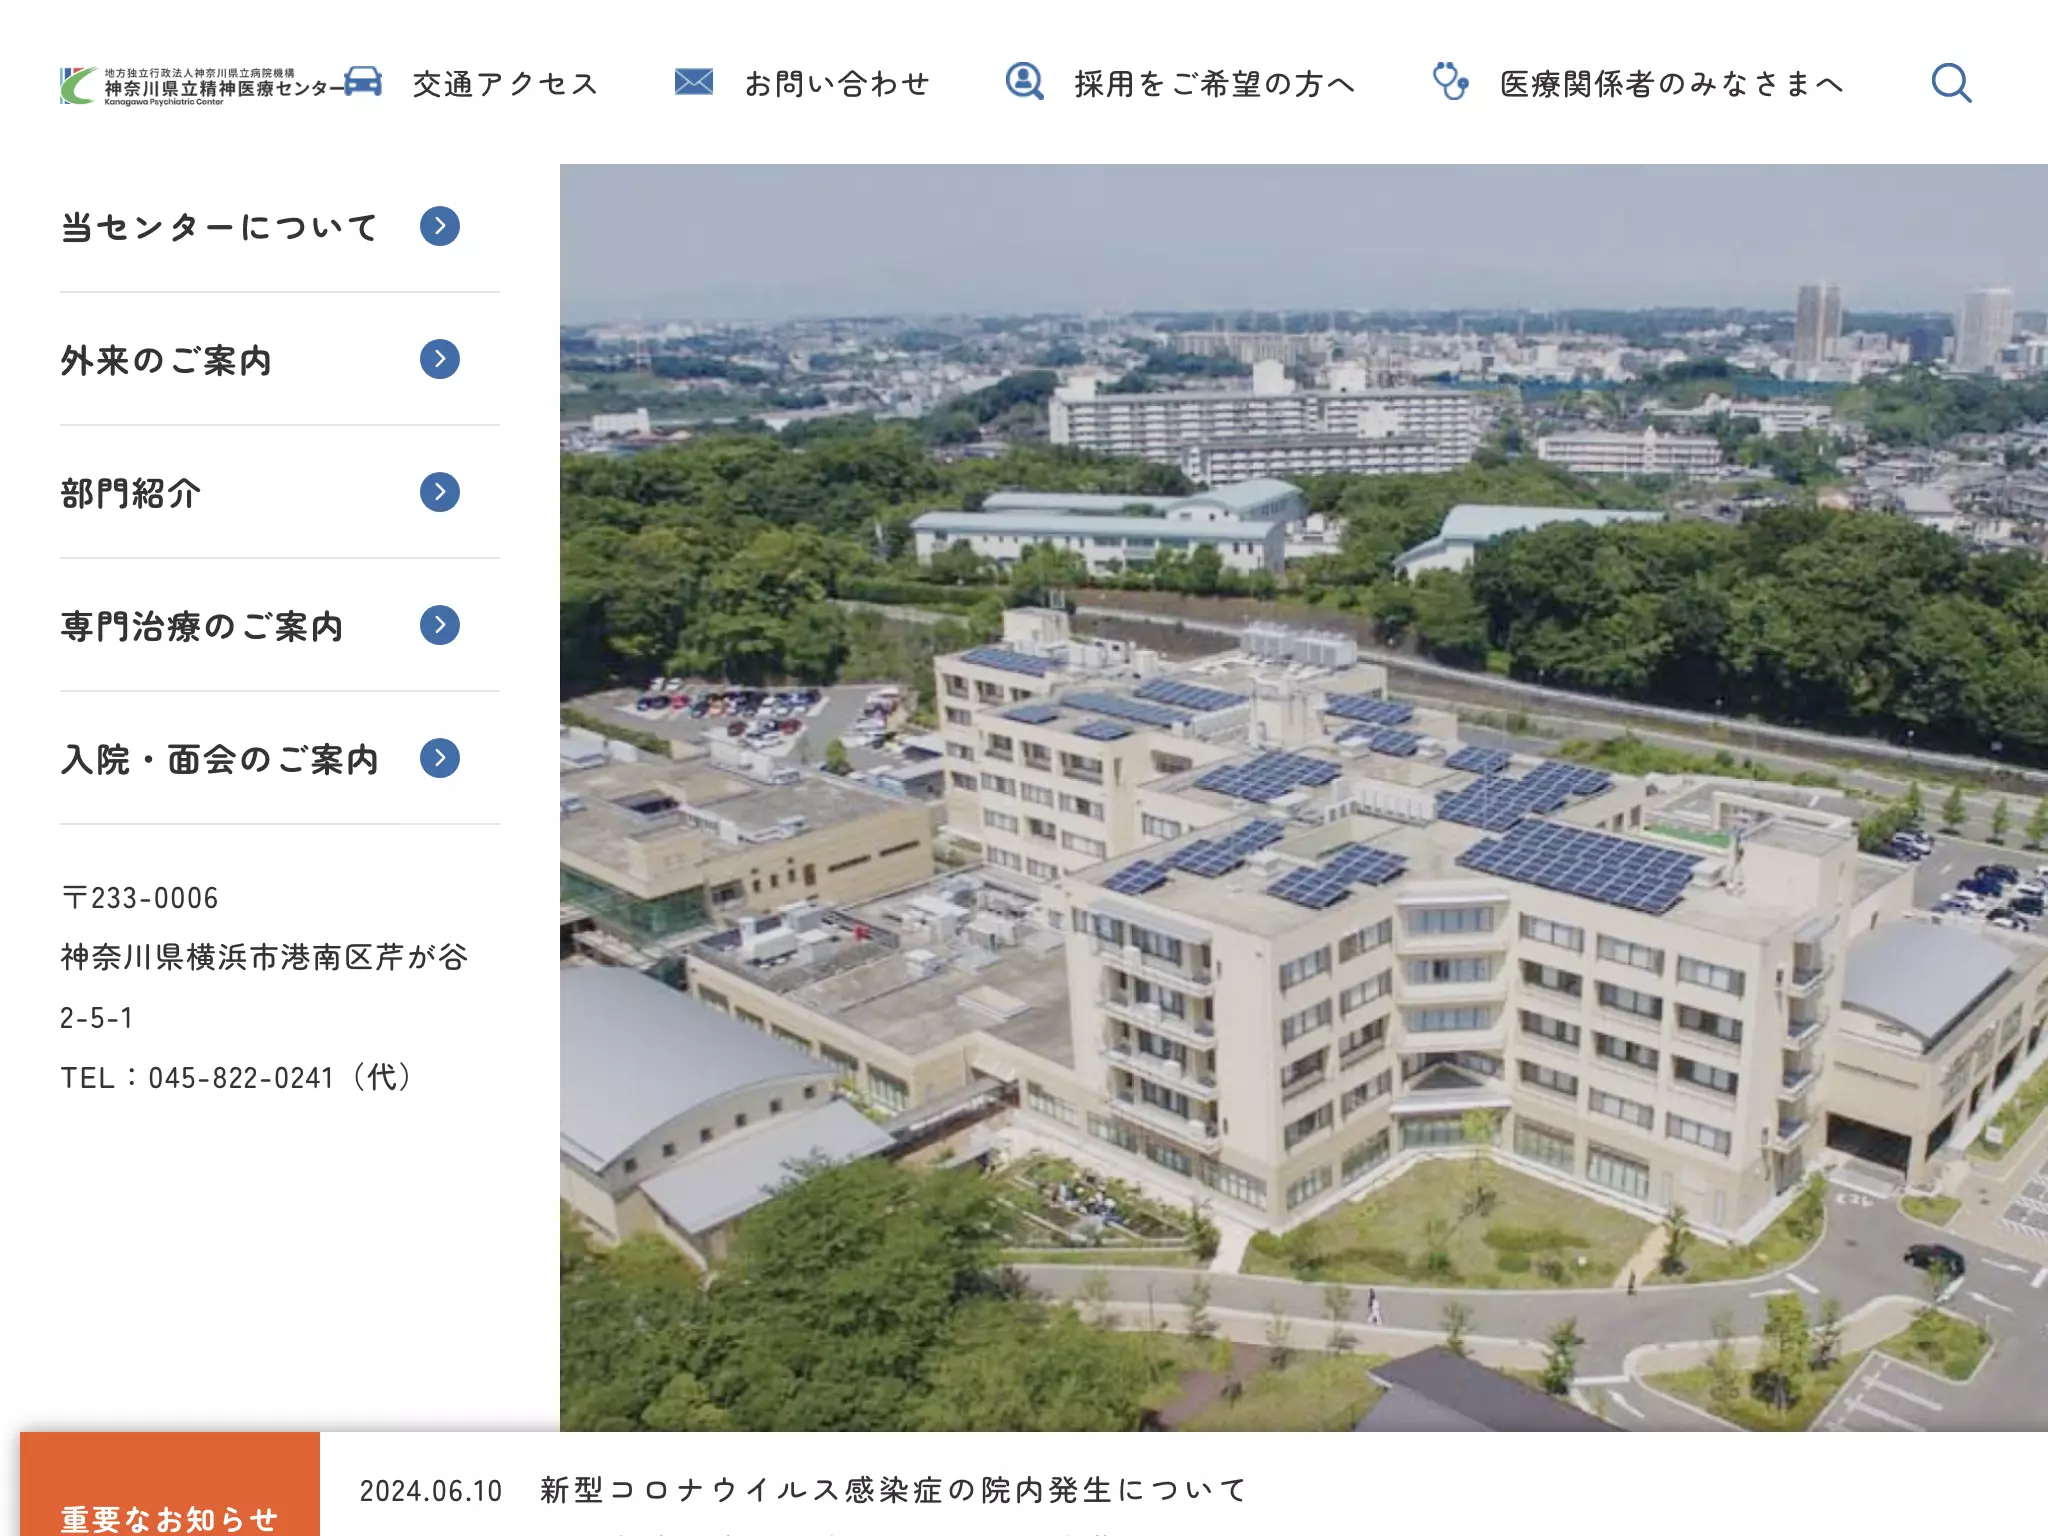Expand the arrow next to 当センターについて
Screen dimensions: 2048x1536
pos(440,226)
